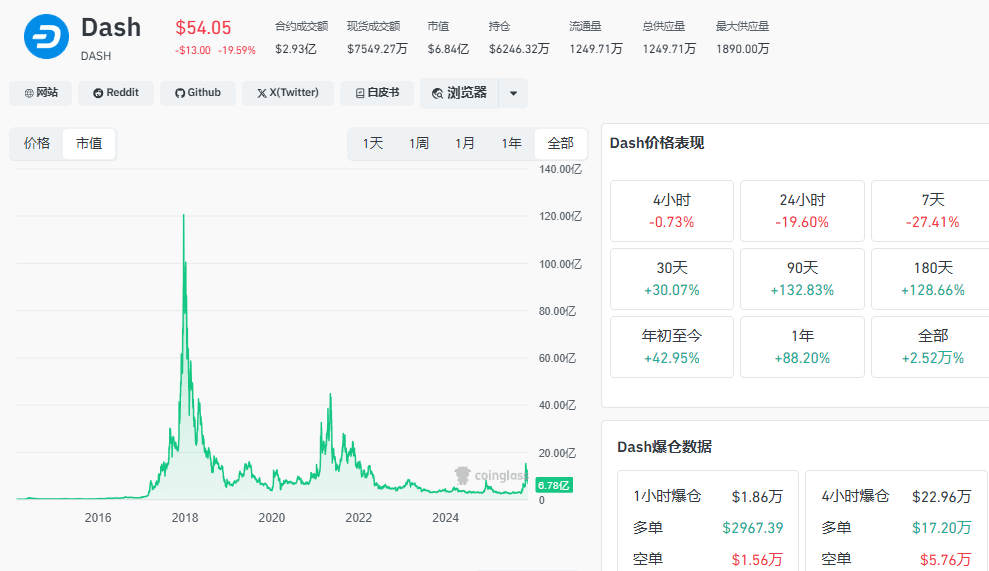Open the Github repository link
This screenshot has width=989, height=571.
click(198, 93)
